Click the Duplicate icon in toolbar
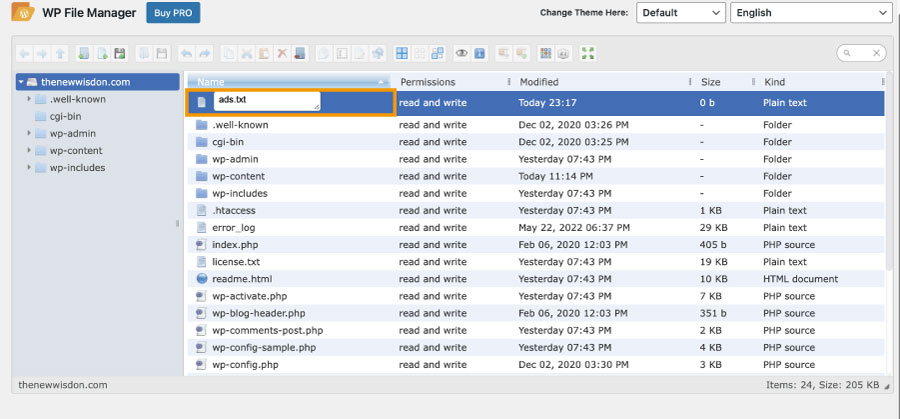The height and width of the screenshot is (419, 900). pos(324,53)
